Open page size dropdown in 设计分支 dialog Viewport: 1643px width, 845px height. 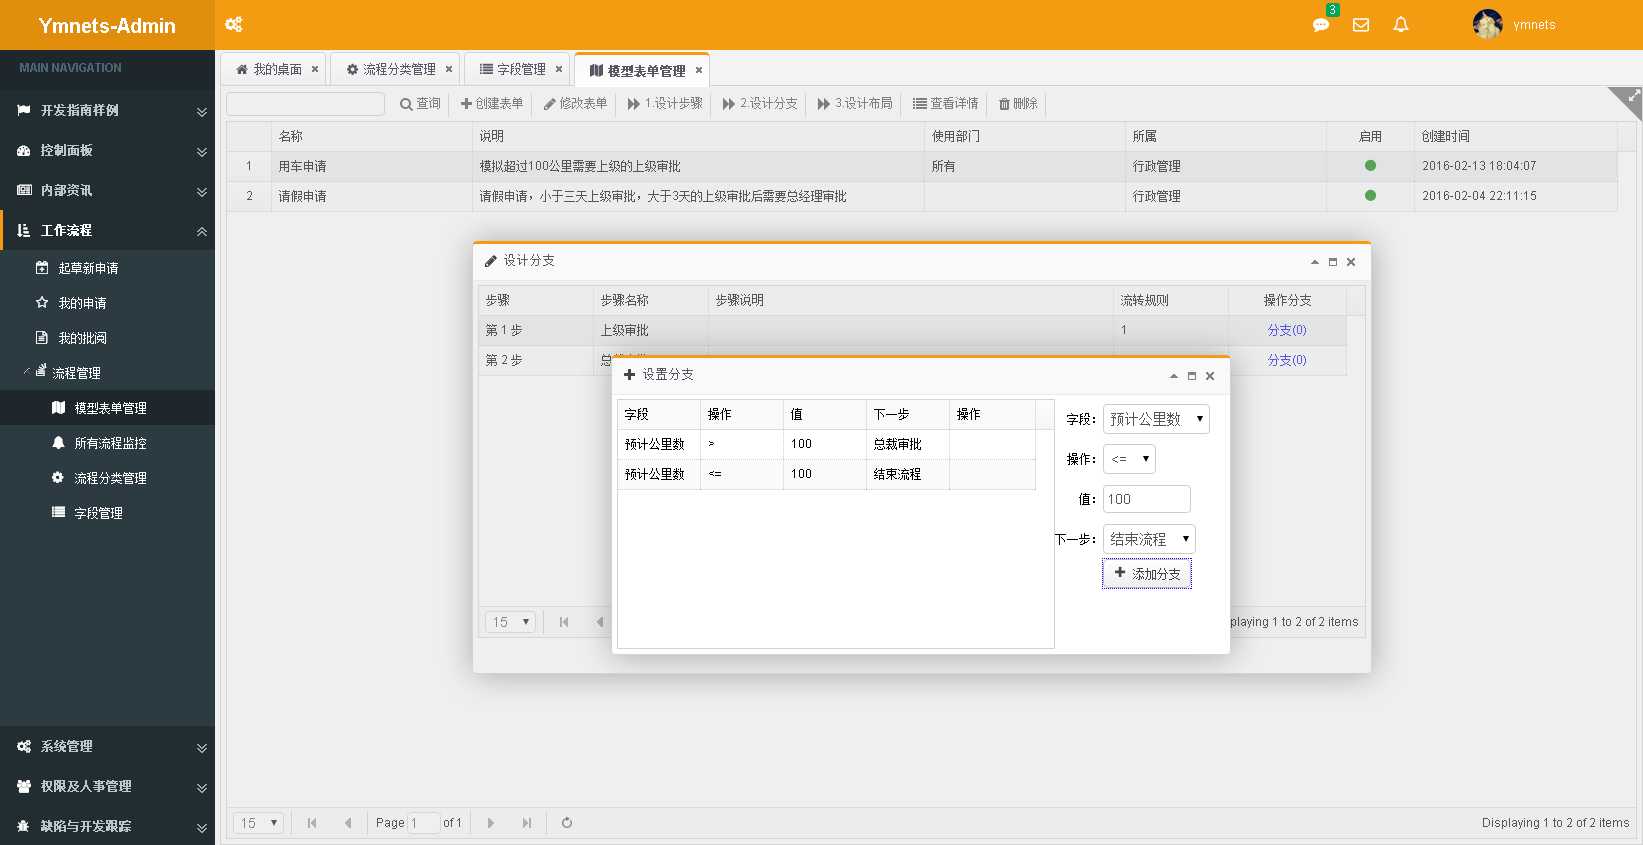click(511, 622)
